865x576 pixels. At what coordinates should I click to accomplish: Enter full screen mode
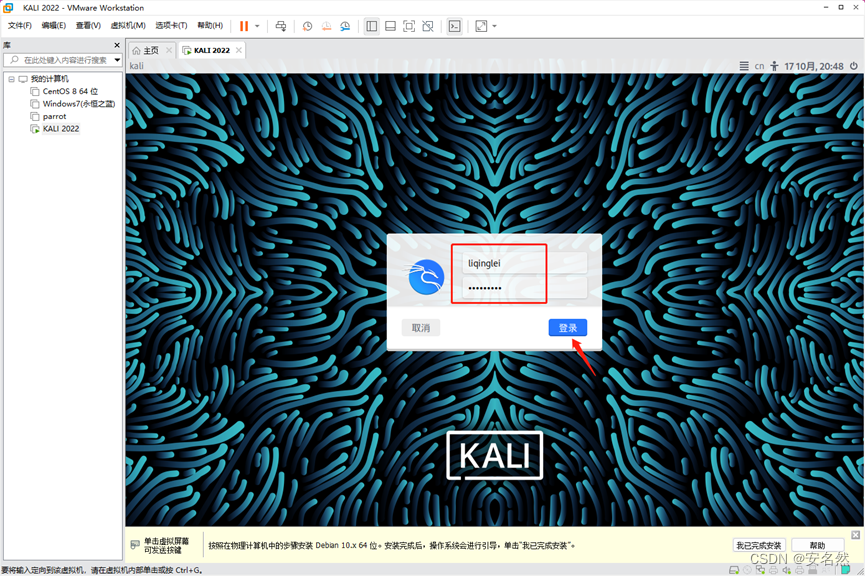409,26
